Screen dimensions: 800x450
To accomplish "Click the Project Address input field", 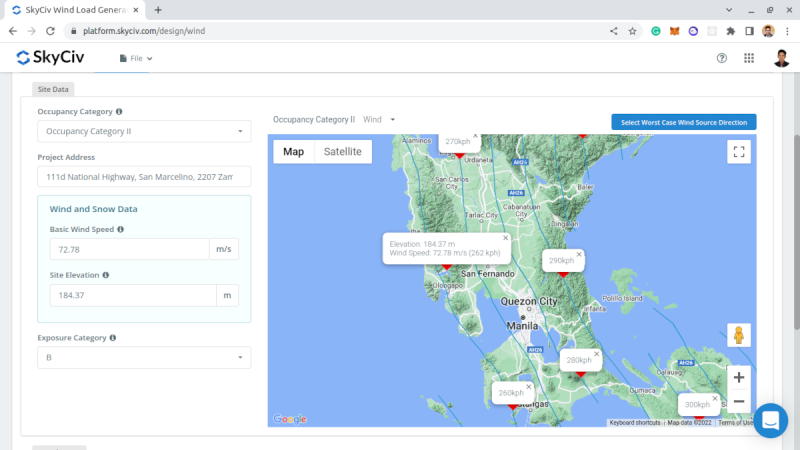I will tap(144, 177).
